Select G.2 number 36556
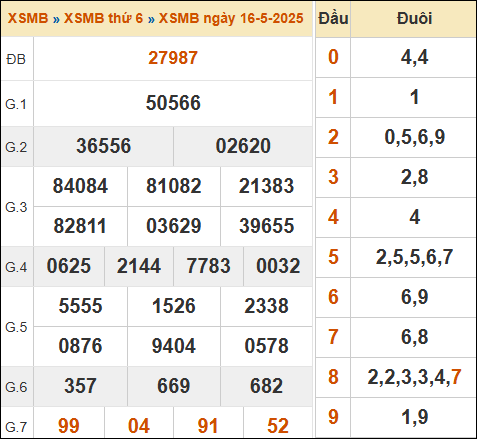The height and width of the screenshot is (439, 477). pos(103,146)
